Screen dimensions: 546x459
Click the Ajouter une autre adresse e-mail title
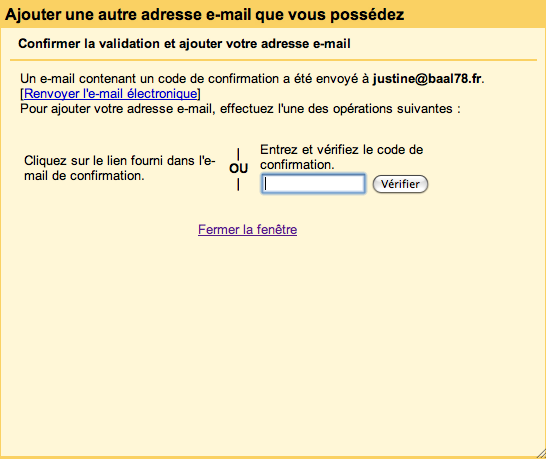(x=204, y=15)
